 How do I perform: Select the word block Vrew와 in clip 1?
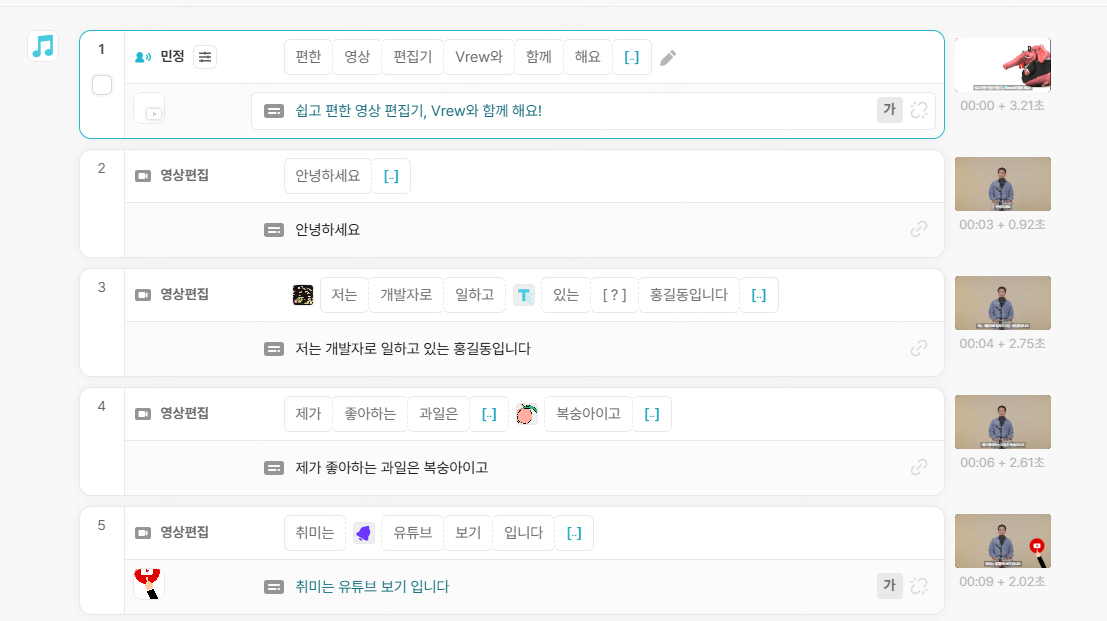tap(479, 57)
